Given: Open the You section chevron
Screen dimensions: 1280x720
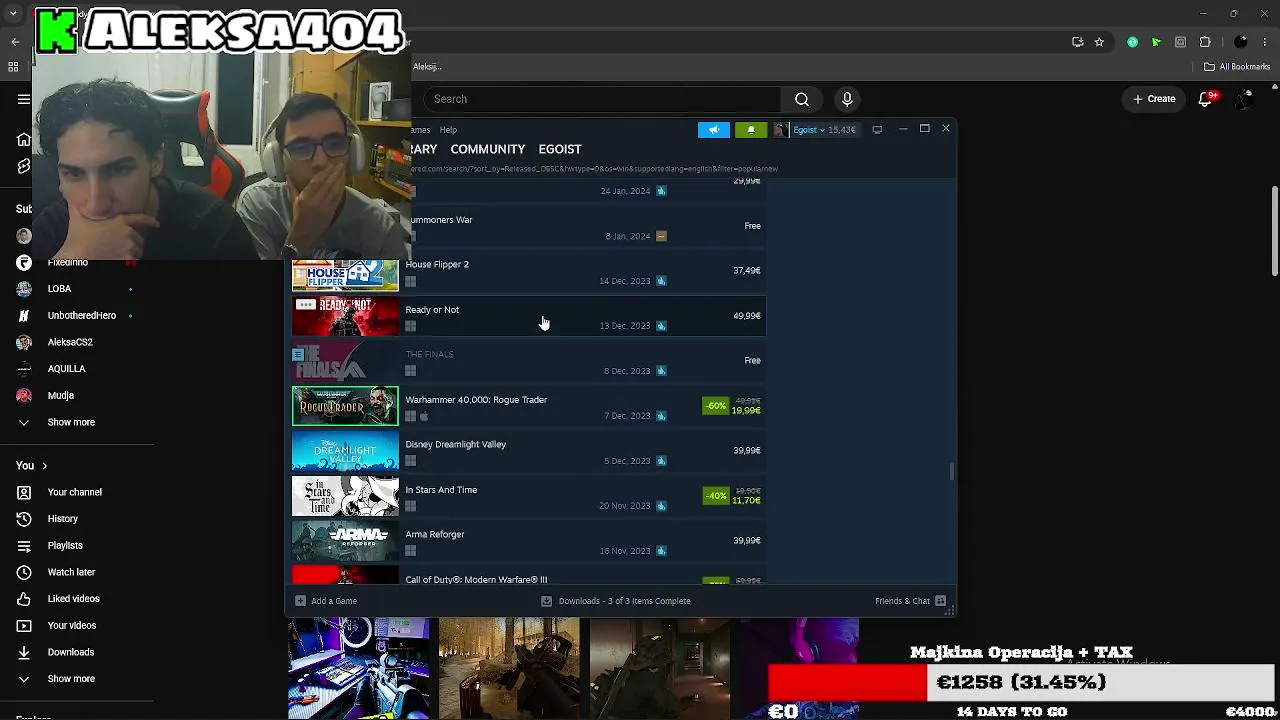Looking at the screenshot, I should 45,466.
